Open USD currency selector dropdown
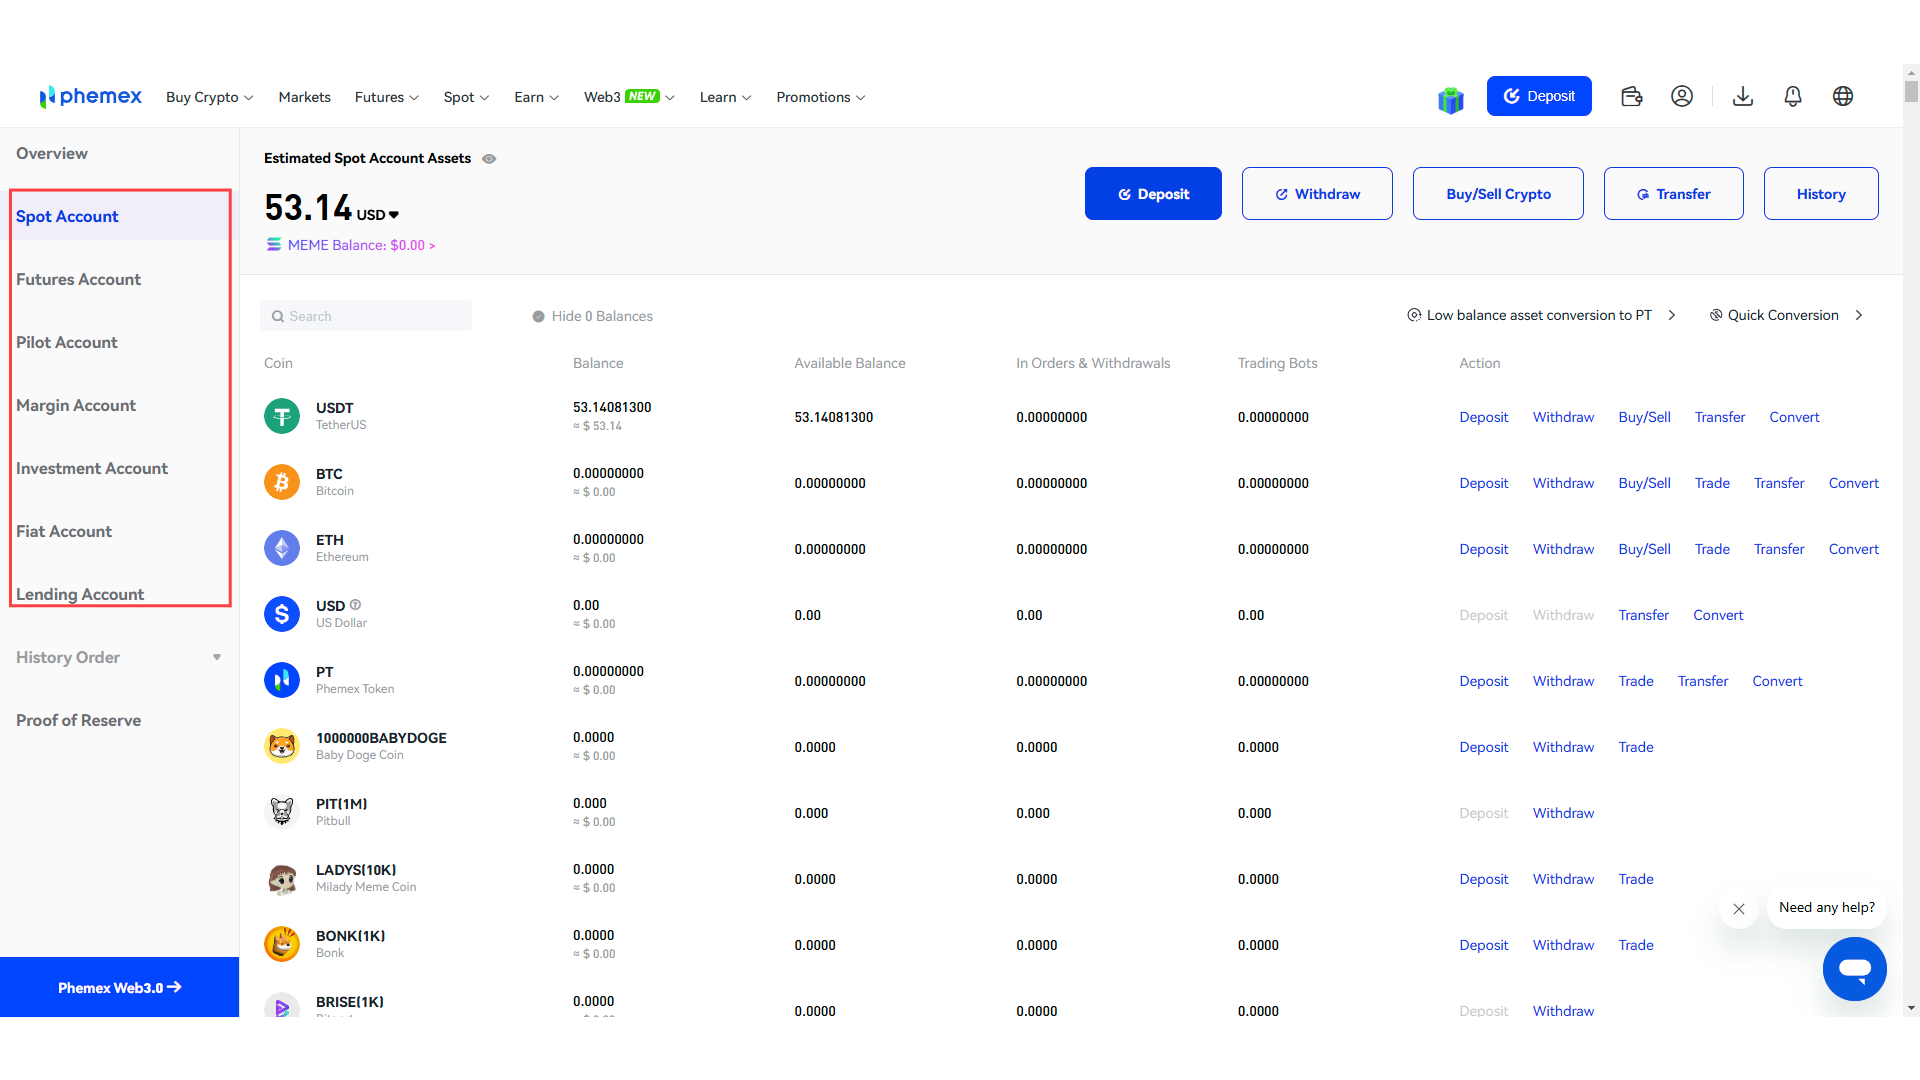This screenshot has width=1920, height=1080. [x=378, y=215]
